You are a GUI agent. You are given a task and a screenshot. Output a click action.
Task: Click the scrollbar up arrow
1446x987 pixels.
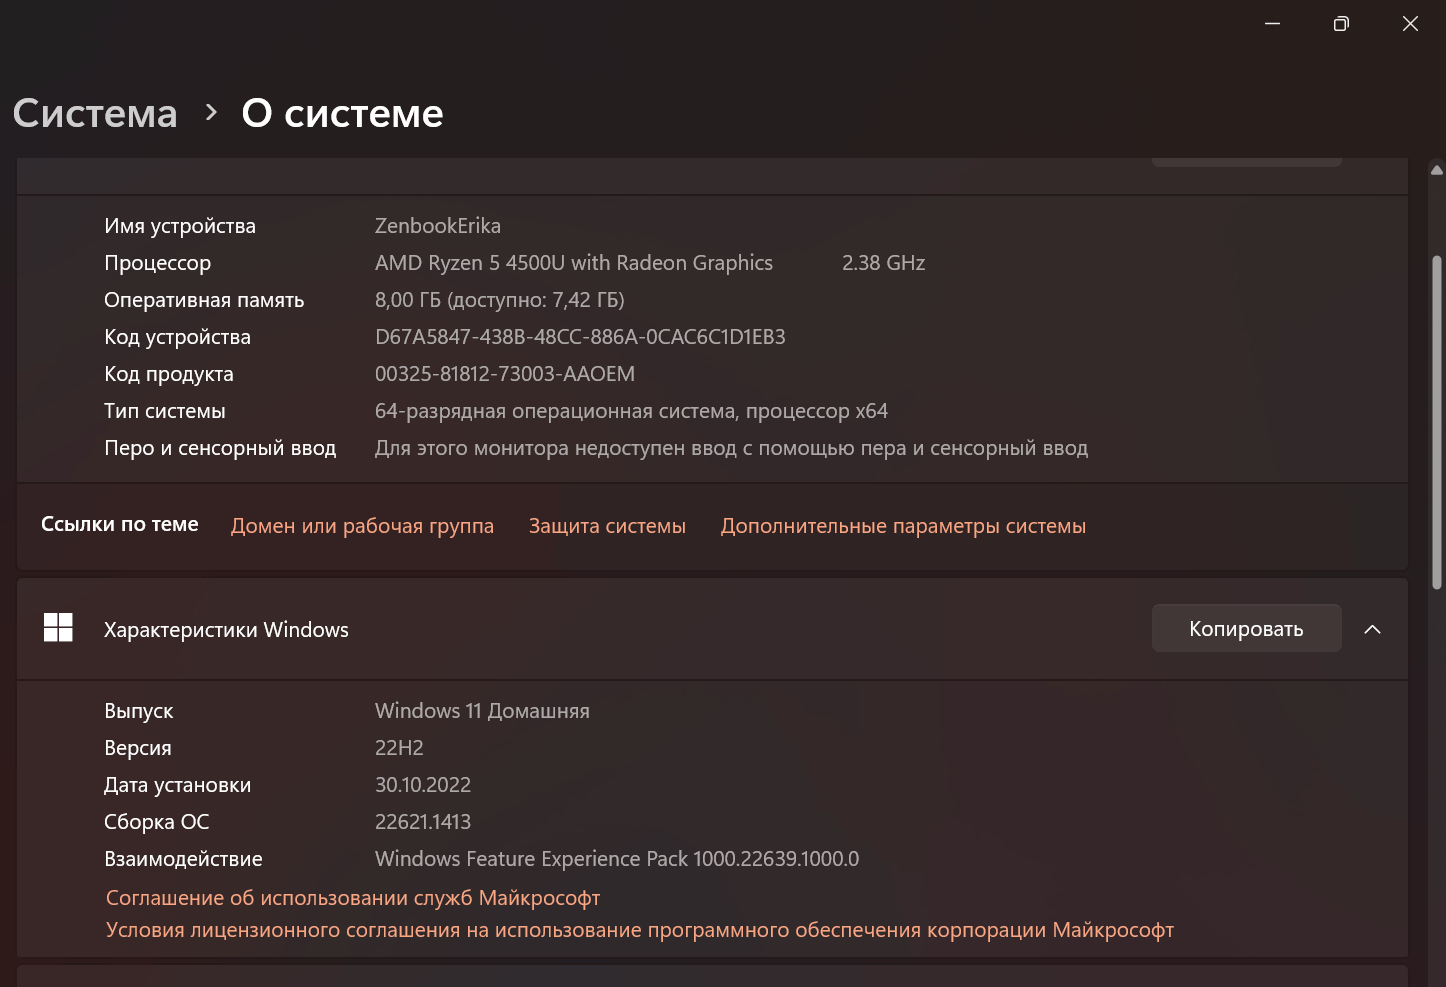[1437, 170]
